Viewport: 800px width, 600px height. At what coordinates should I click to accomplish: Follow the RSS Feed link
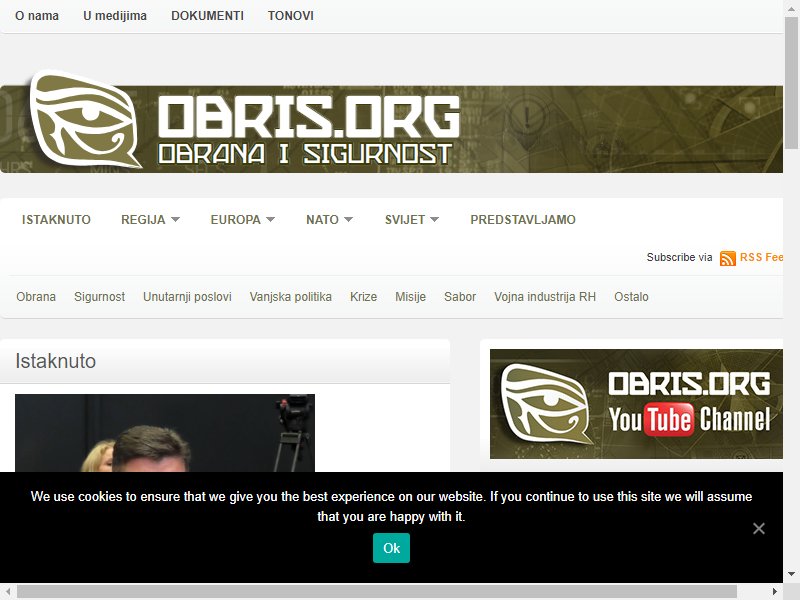pos(761,257)
